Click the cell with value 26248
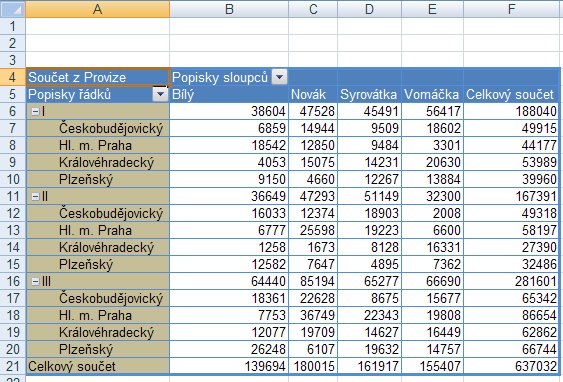The height and width of the screenshot is (382, 563). [x=229, y=349]
